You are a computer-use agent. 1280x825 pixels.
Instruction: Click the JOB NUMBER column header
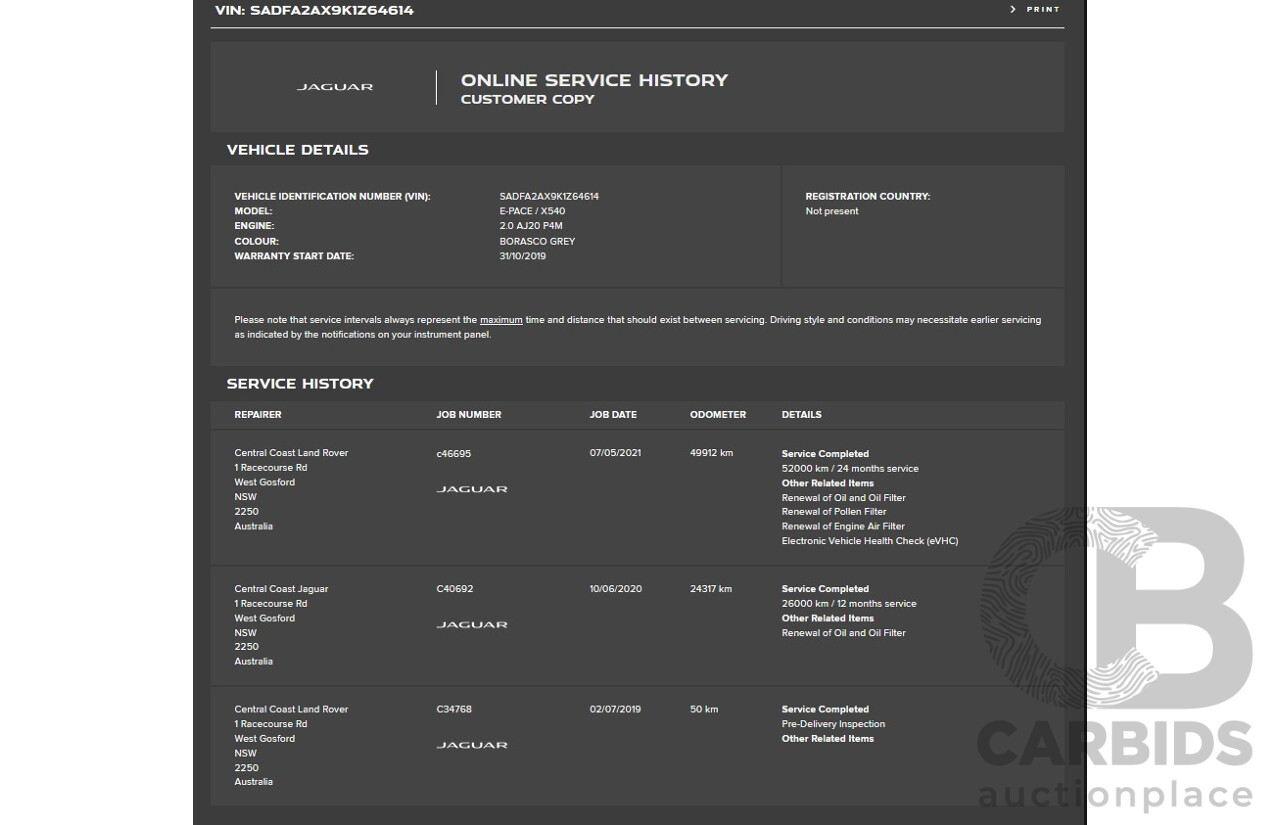[469, 415]
